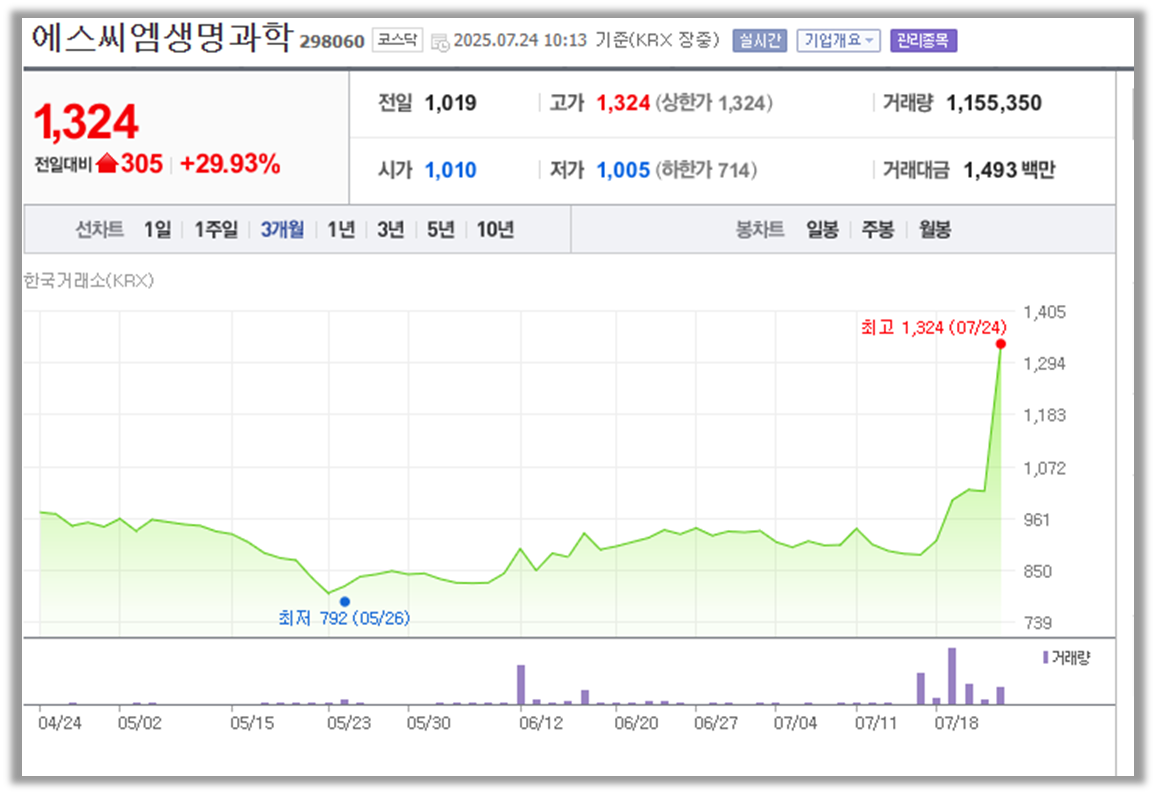Click the stock code 298060
The image size is (1156, 794).
point(332,41)
